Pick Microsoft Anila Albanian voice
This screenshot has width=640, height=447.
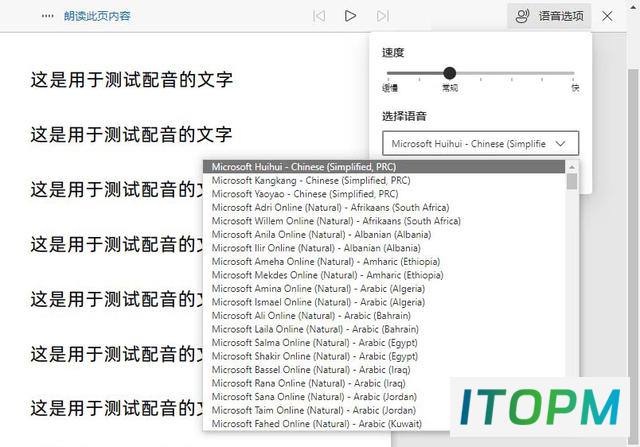[x=384, y=234]
